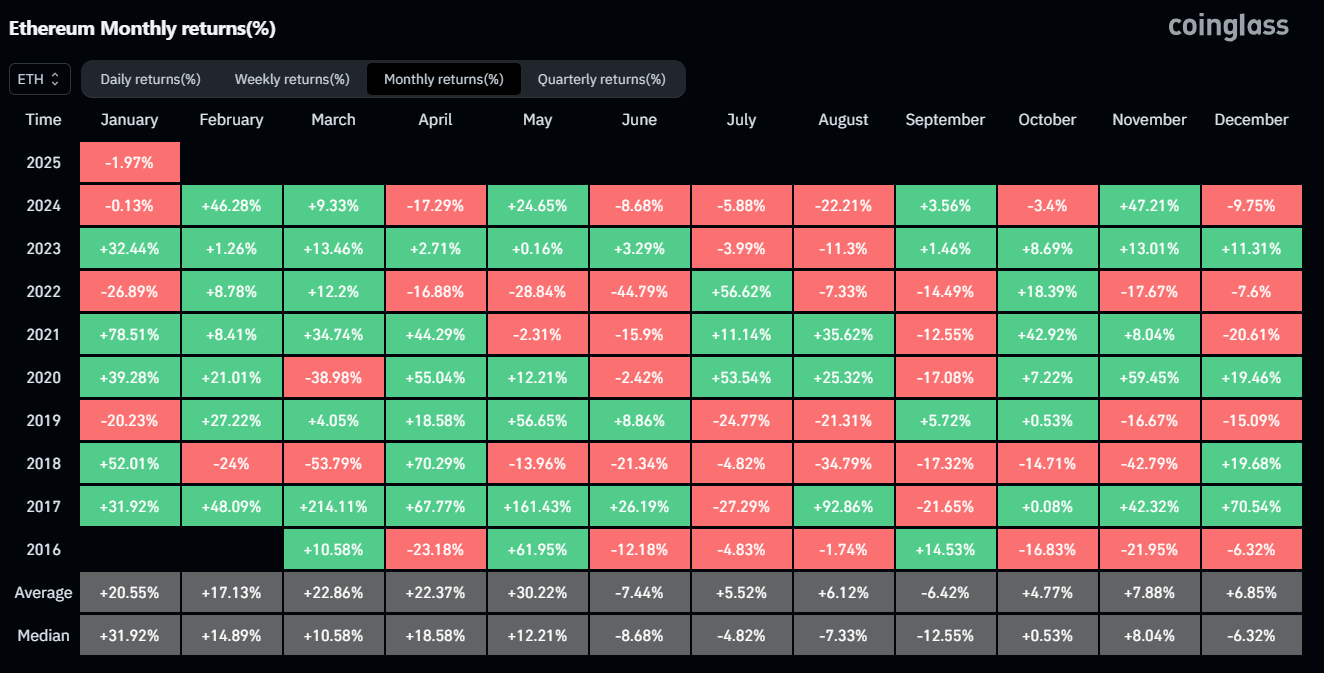The width and height of the screenshot is (1324, 673).
Task: Click the Ethereum Monthly returns(%) title
Action: (142, 29)
